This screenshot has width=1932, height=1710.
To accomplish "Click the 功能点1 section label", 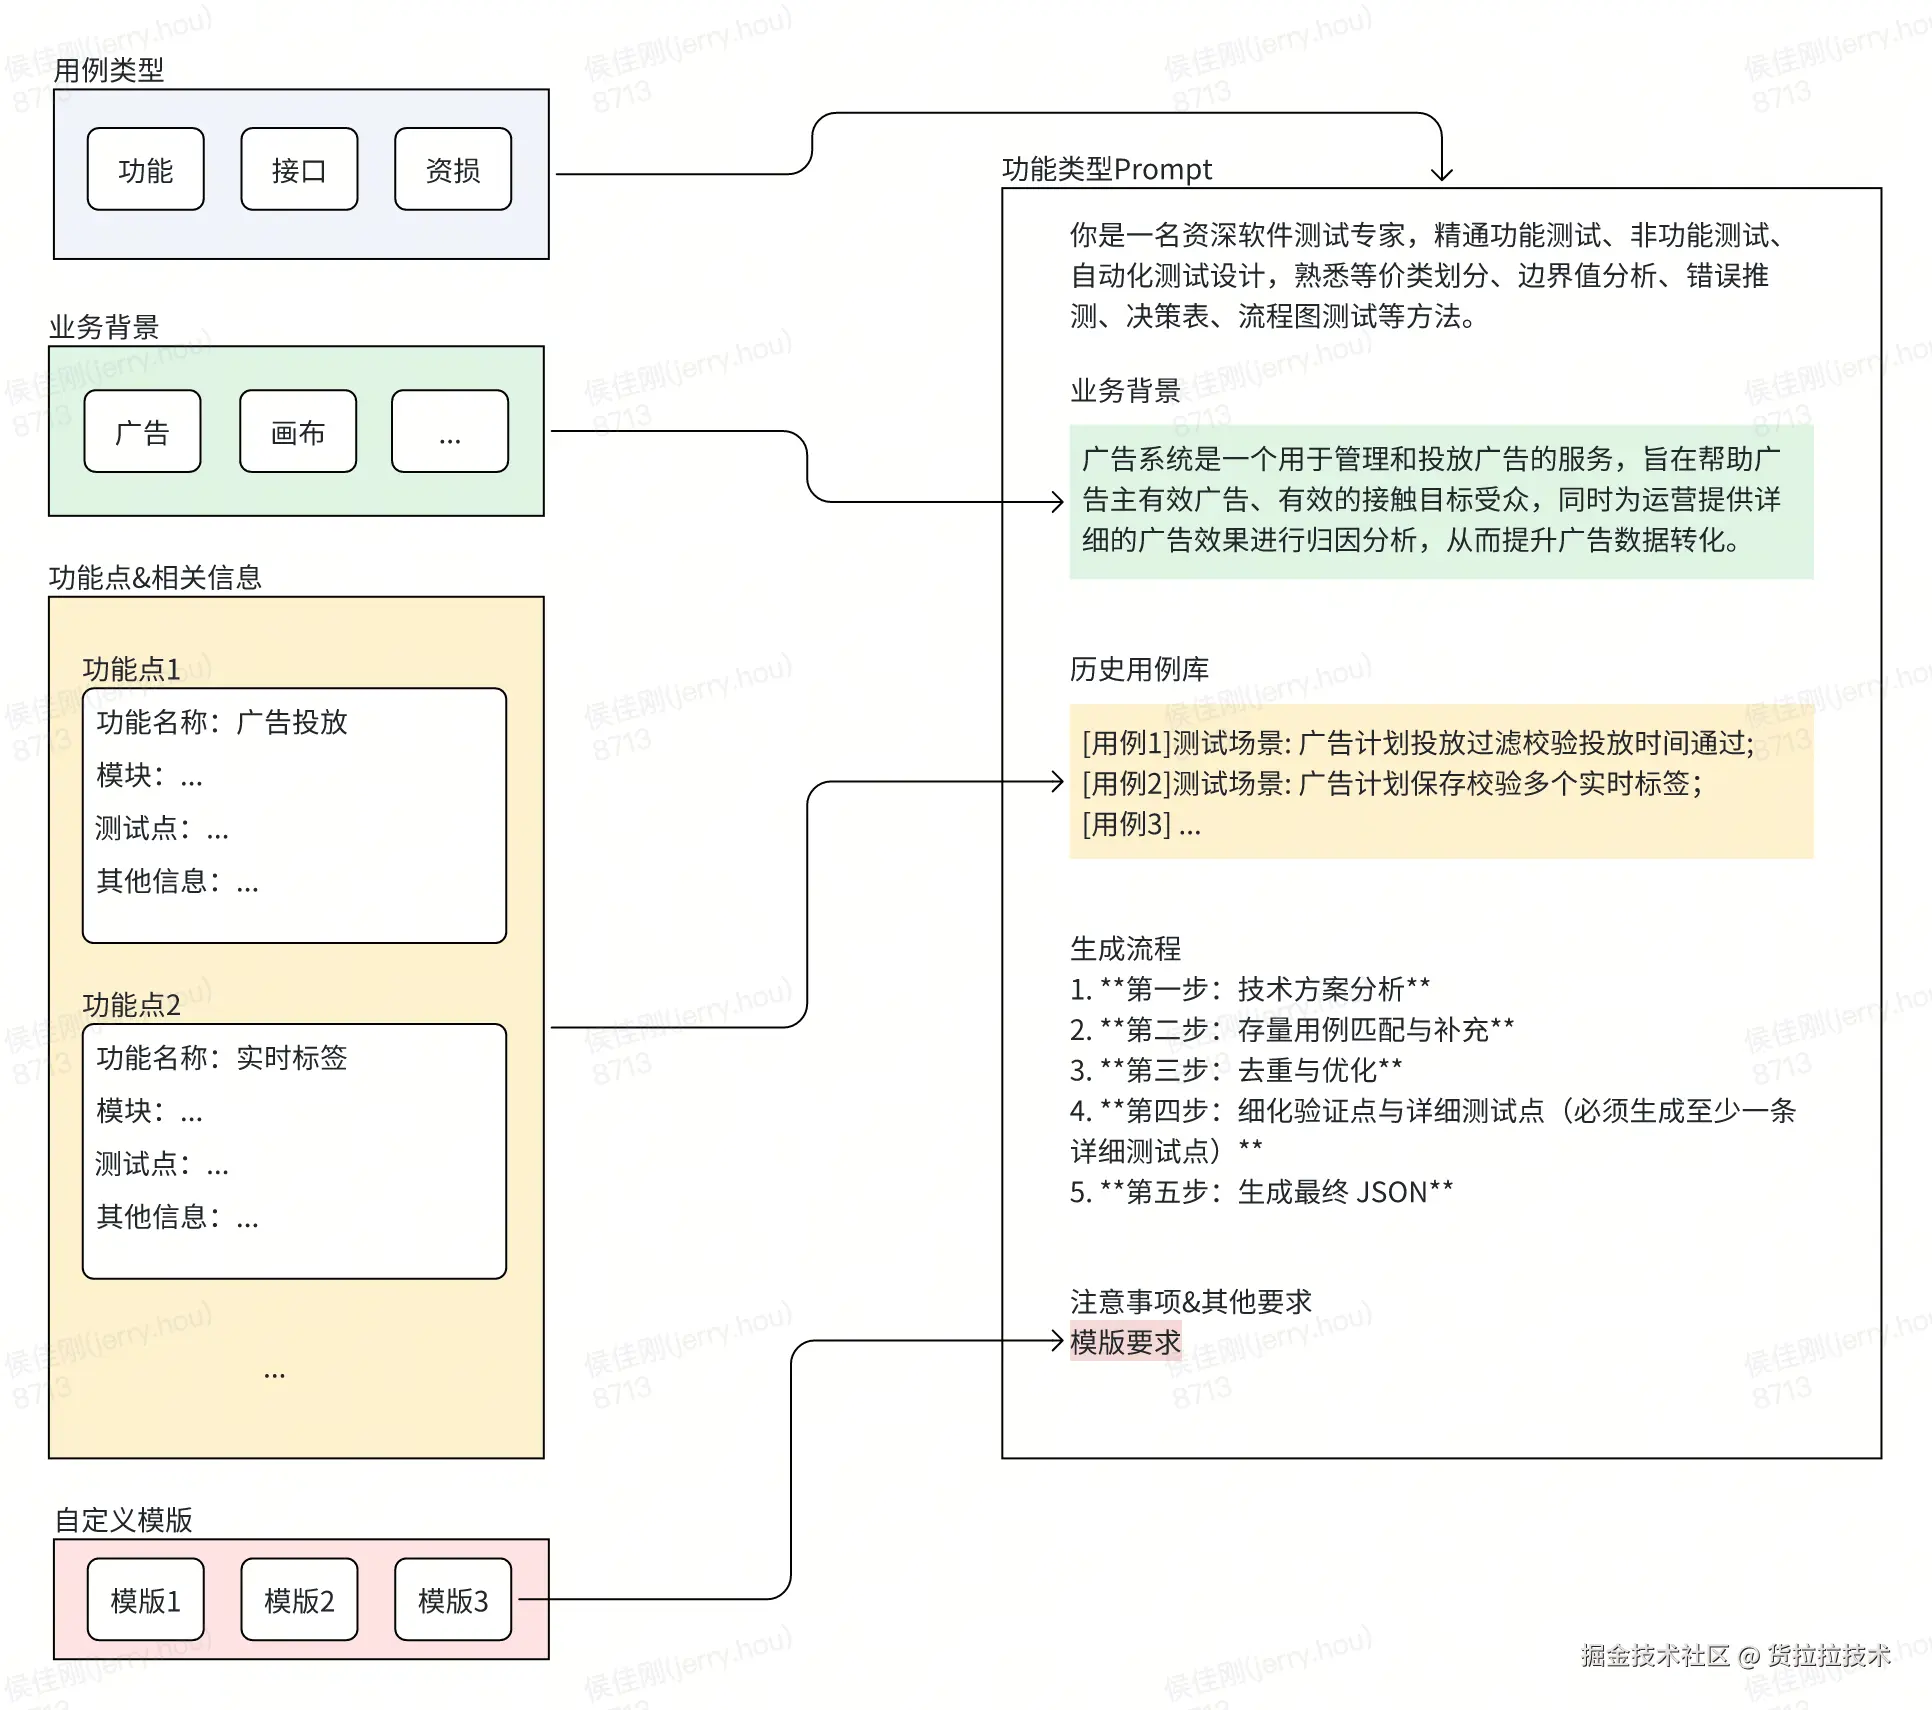I will point(131,669).
